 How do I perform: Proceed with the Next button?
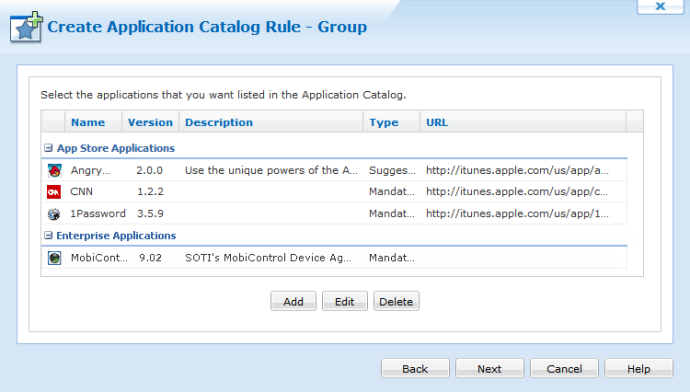(489, 368)
